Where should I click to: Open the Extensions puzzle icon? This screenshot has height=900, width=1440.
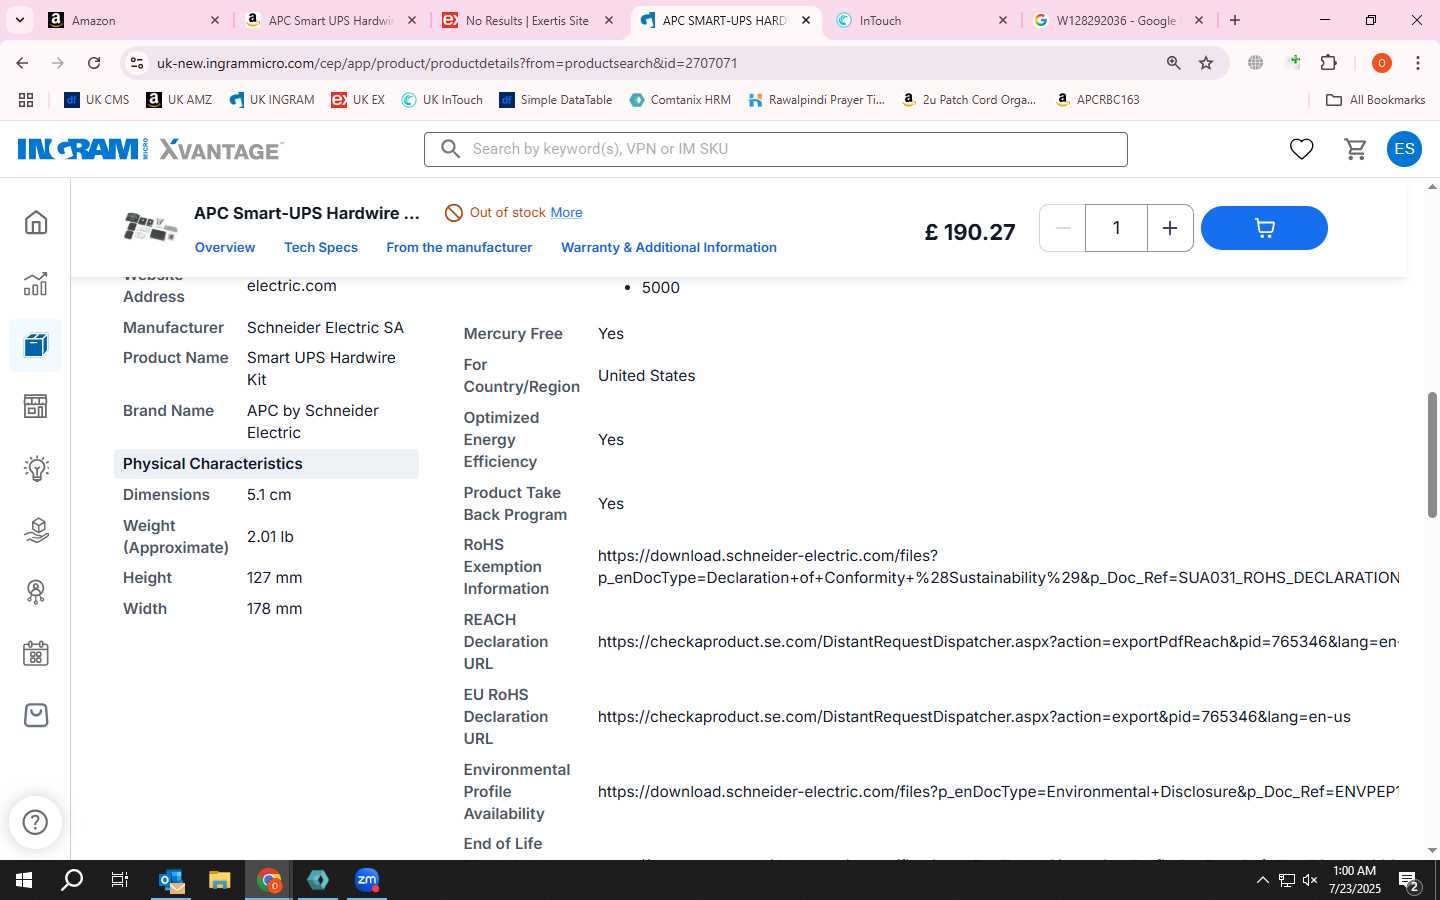click(1329, 63)
